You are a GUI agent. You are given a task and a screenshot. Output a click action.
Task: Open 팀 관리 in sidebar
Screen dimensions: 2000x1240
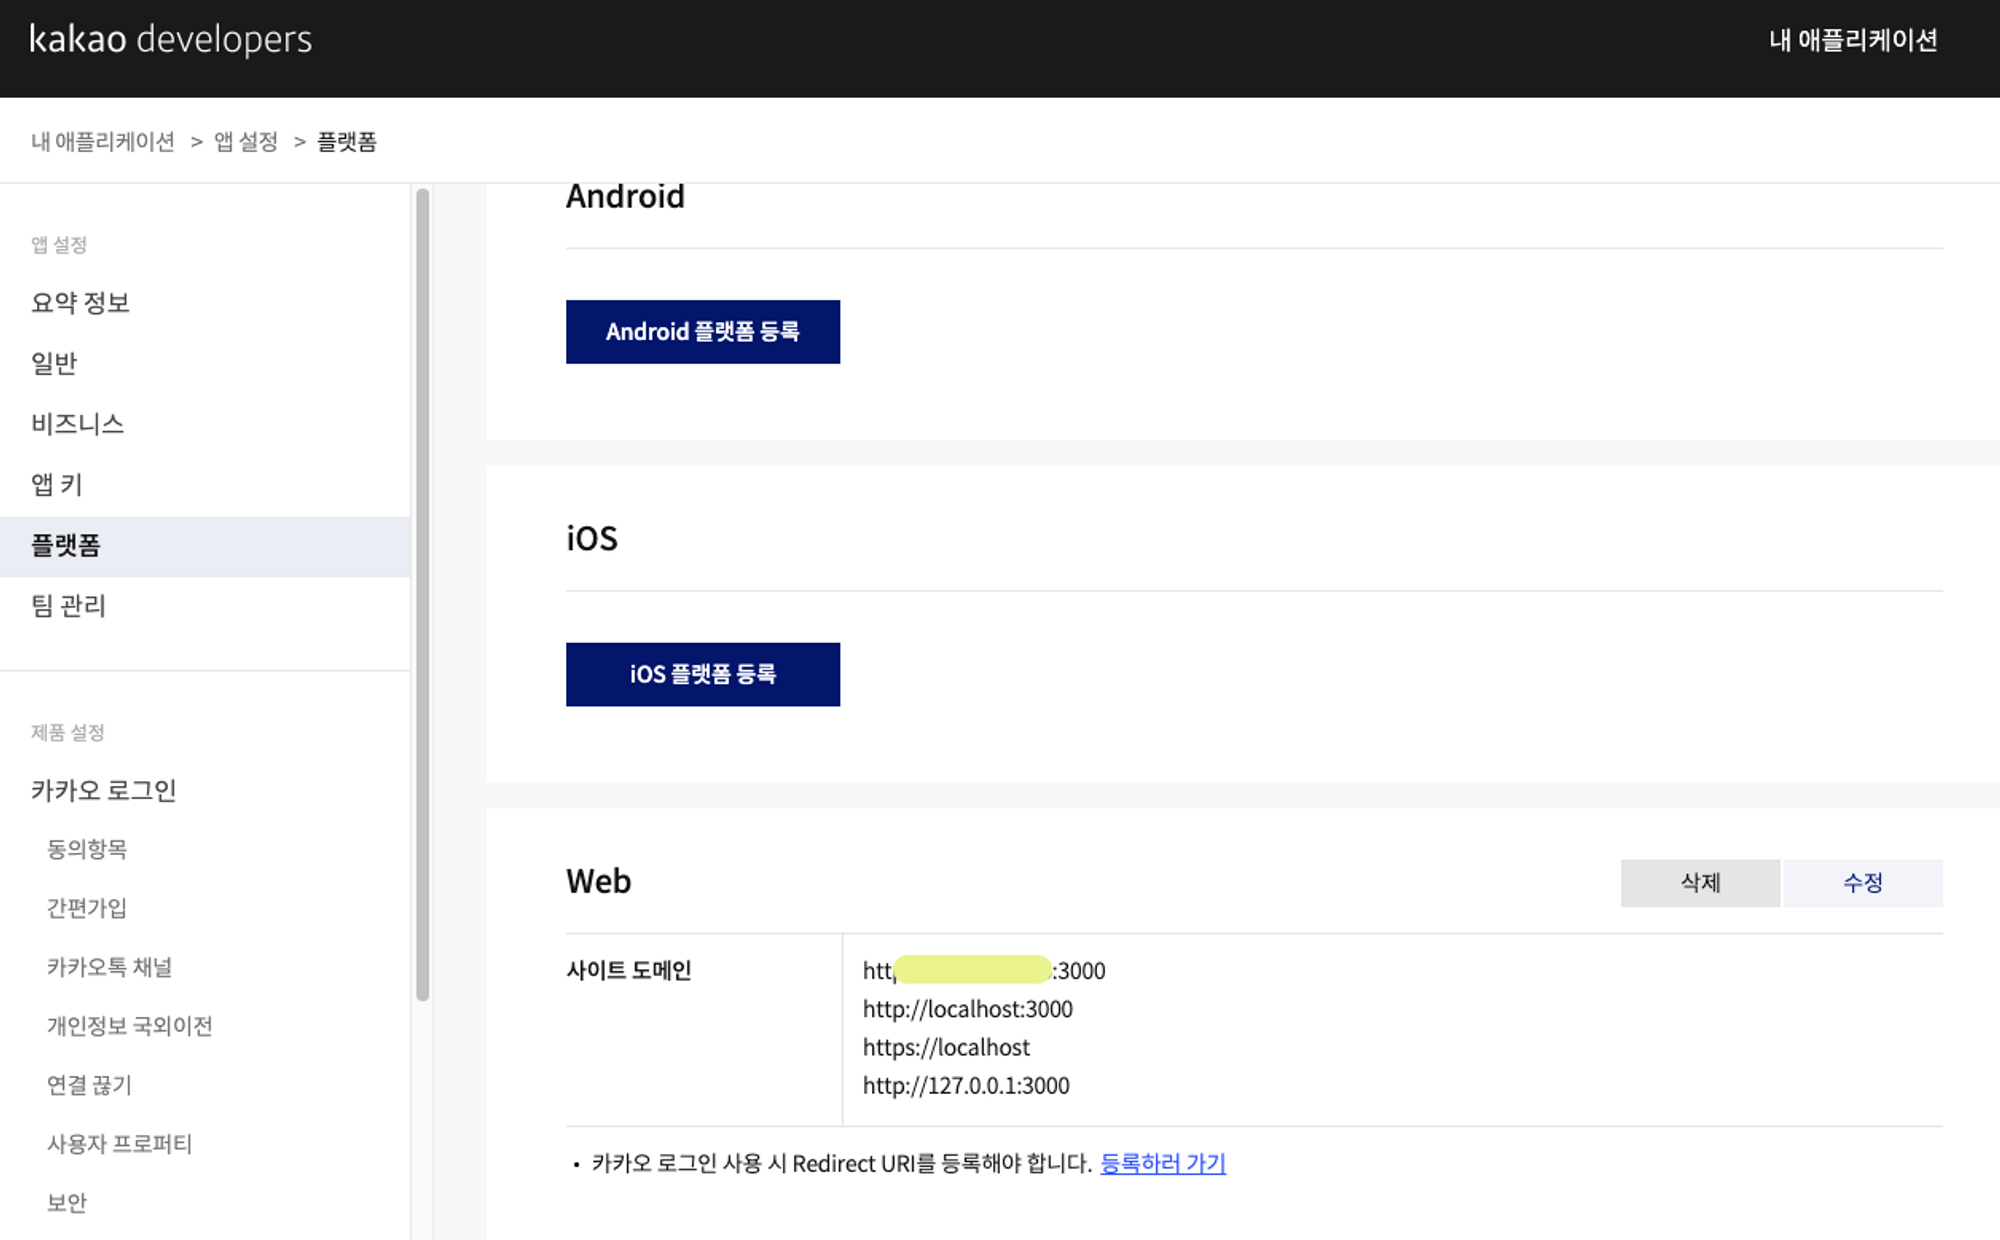pyautogui.click(x=68, y=606)
